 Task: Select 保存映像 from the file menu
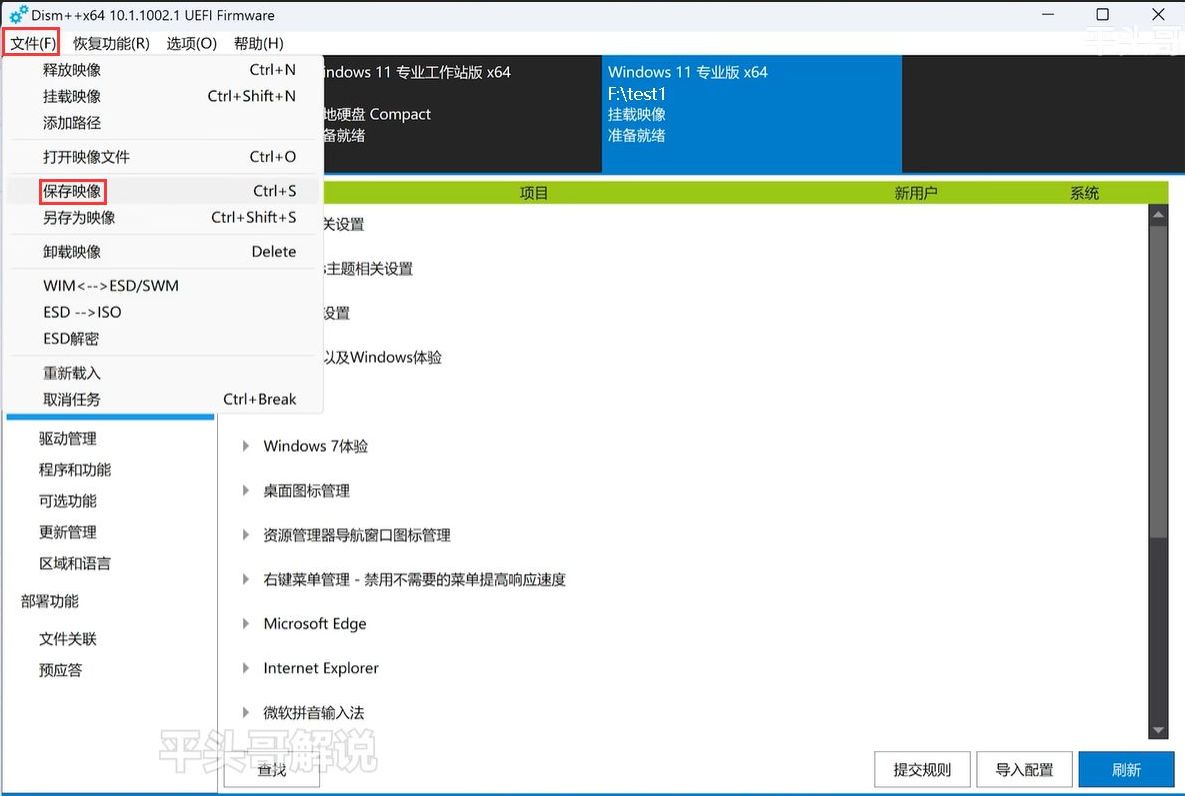pos(73,191)
